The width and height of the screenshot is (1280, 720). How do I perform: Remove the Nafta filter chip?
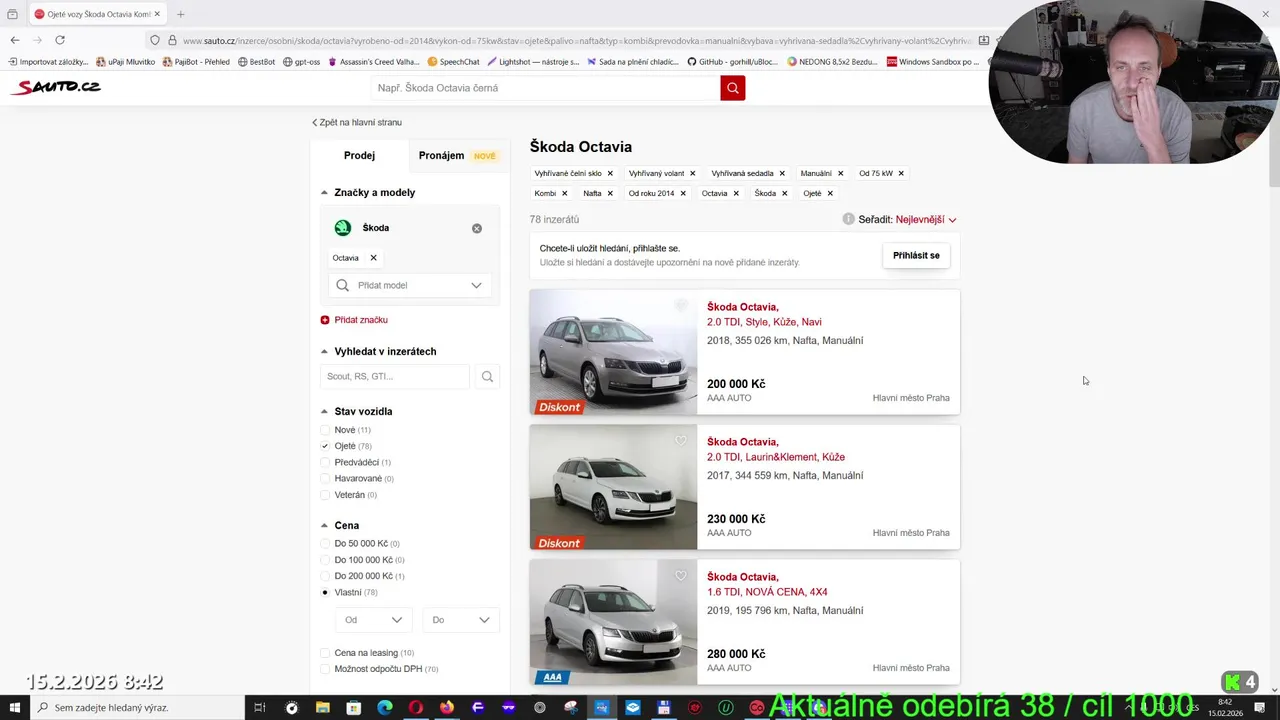pos(610,193)
